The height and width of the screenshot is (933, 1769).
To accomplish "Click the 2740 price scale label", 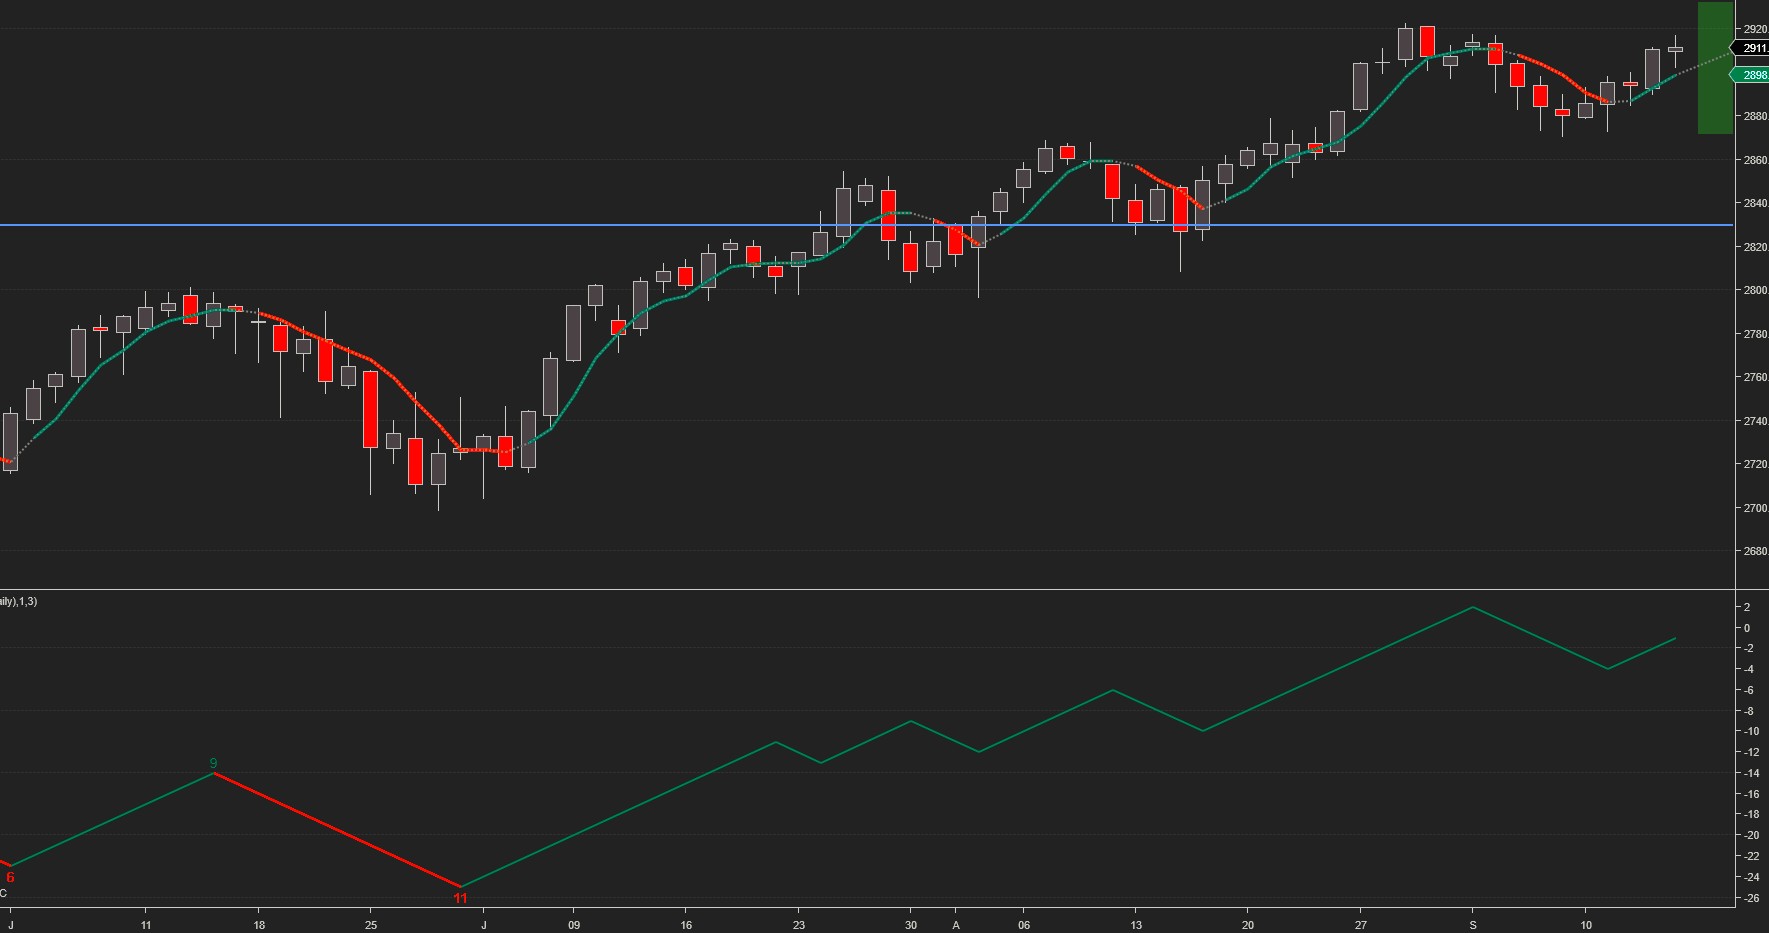I will click(x=1755, y=421).
